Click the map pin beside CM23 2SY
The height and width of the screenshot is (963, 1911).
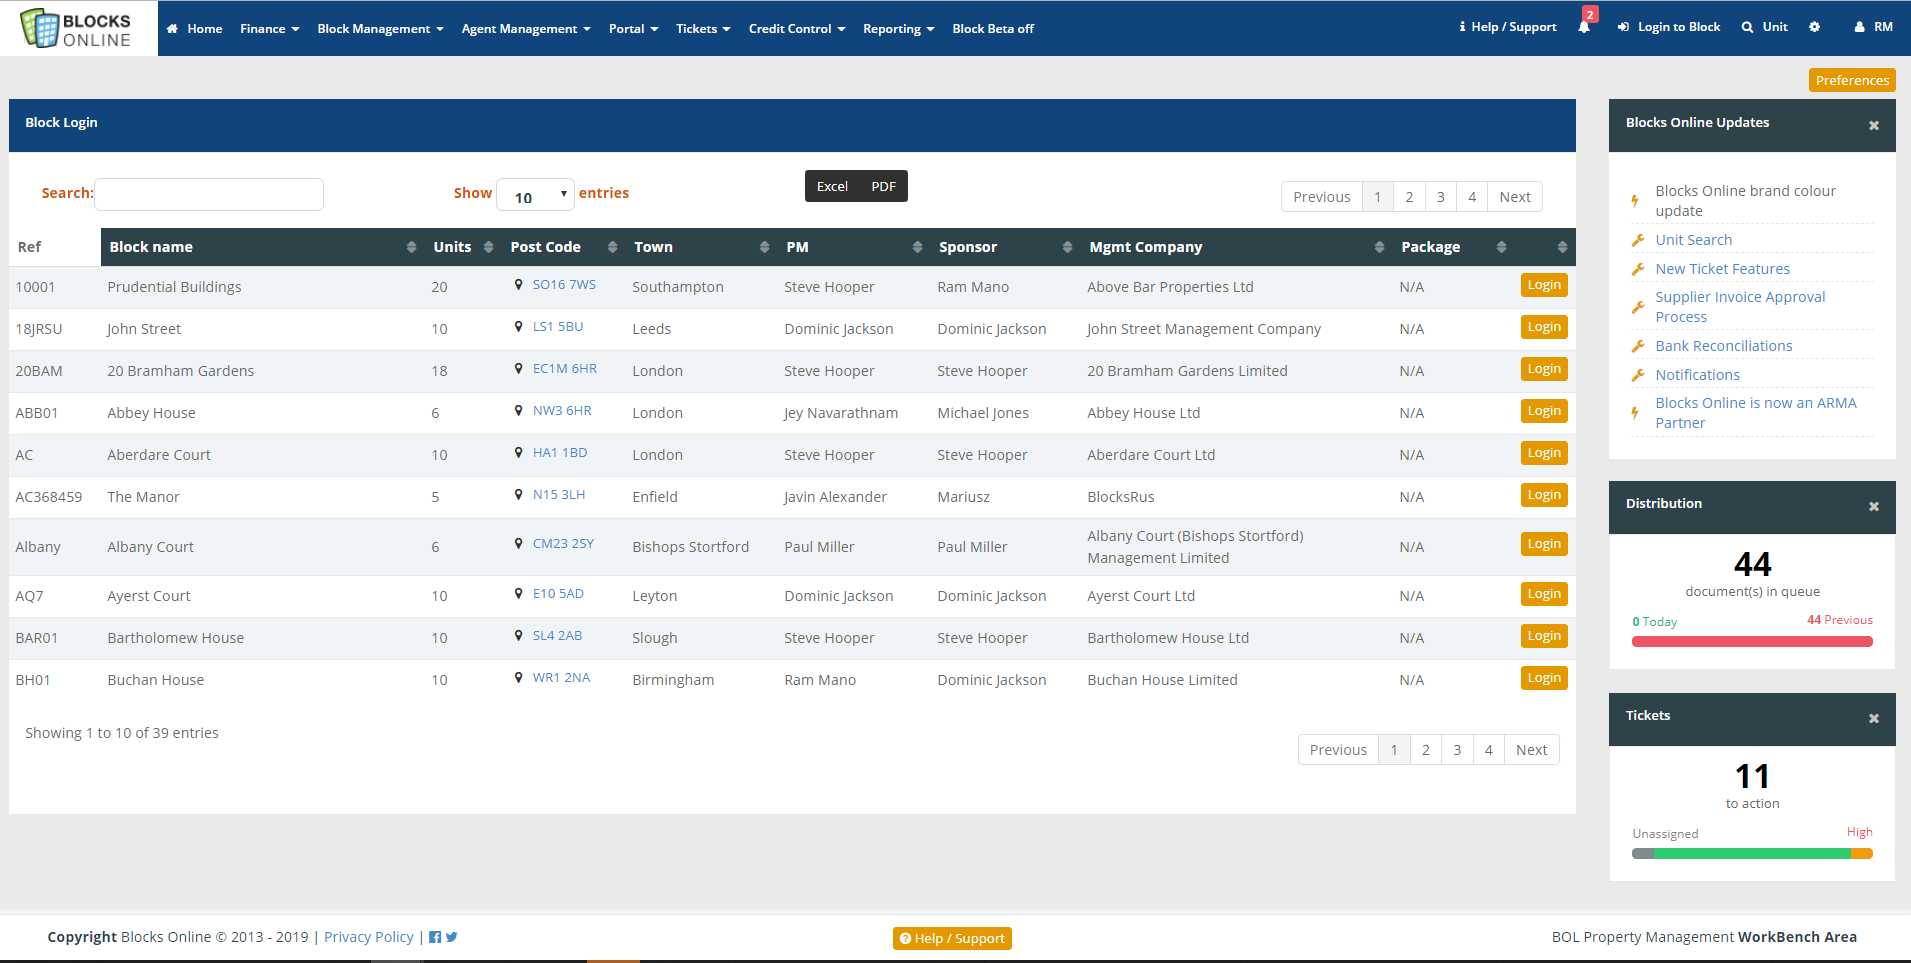[518, 544]
